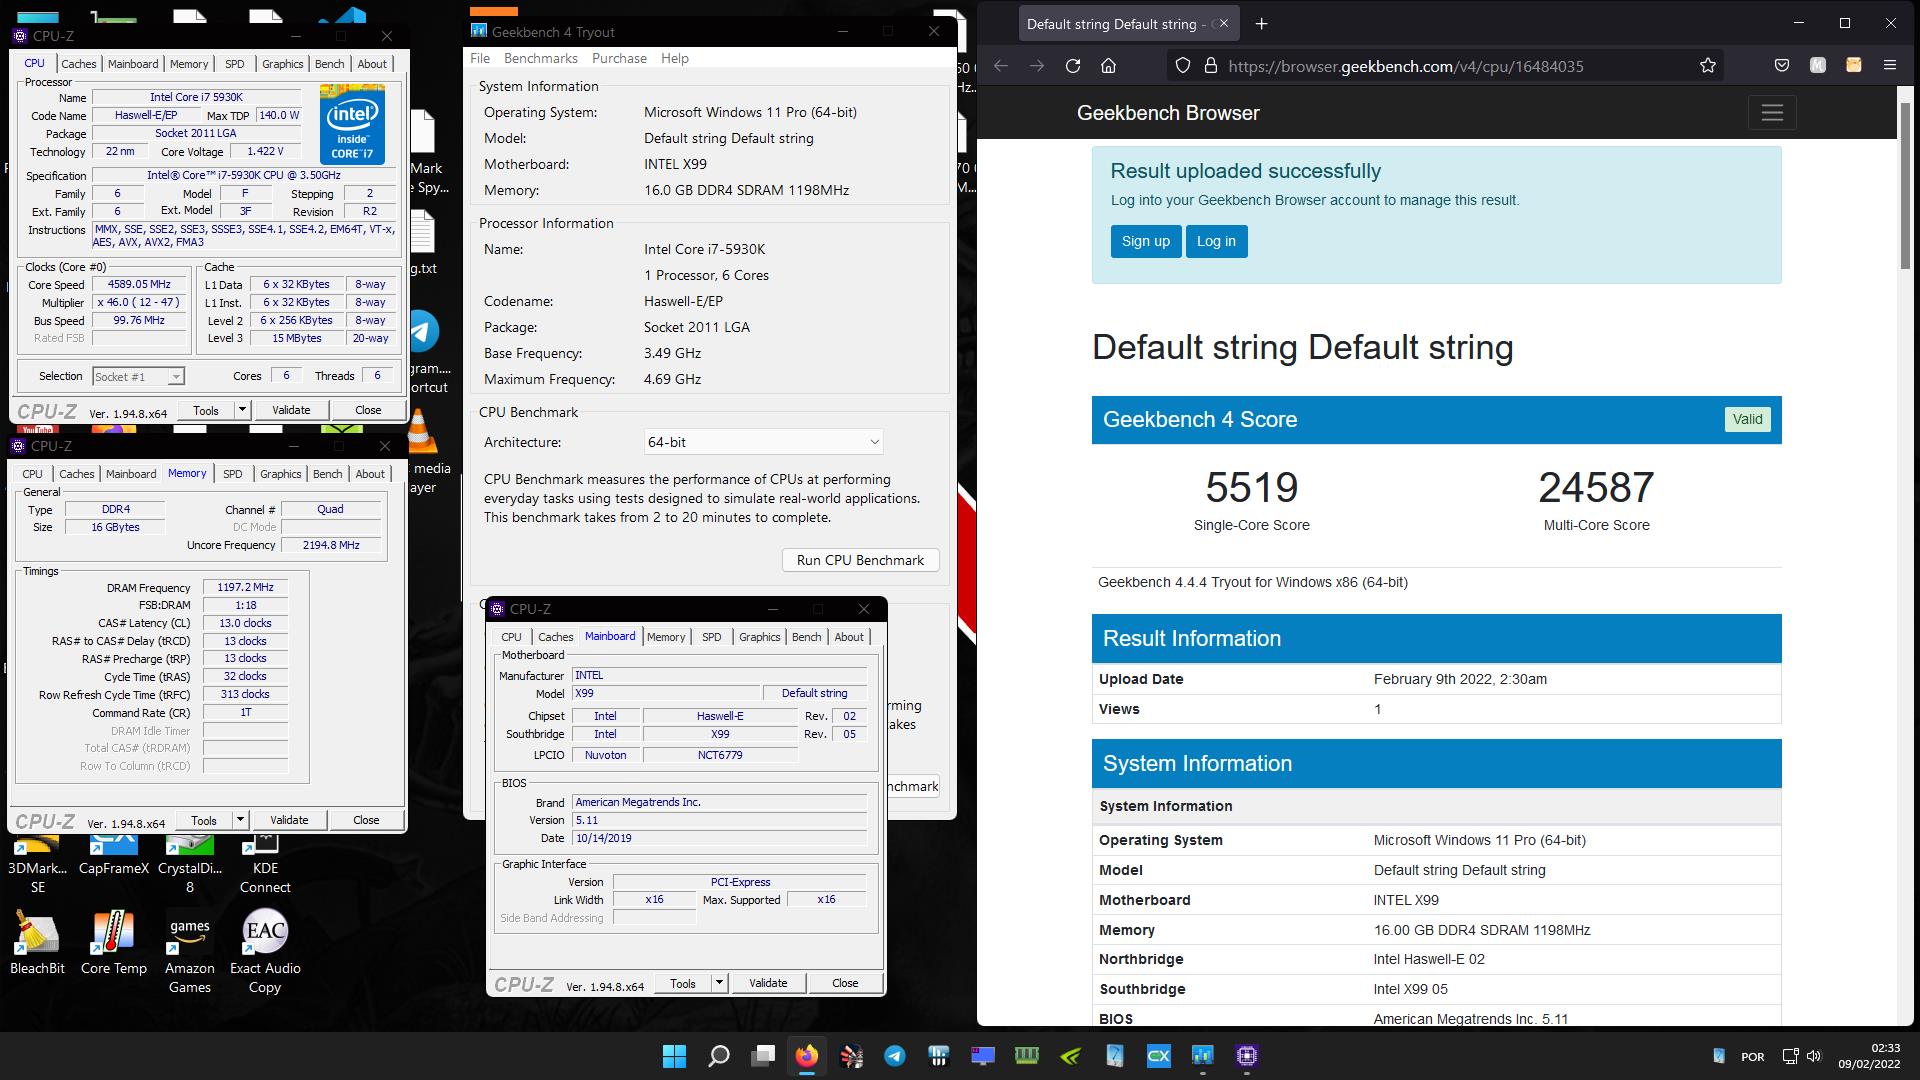Open Task View on the taskbar
The image size is (1920, 1080).
pyautogui.click(x=763, y=1056)
